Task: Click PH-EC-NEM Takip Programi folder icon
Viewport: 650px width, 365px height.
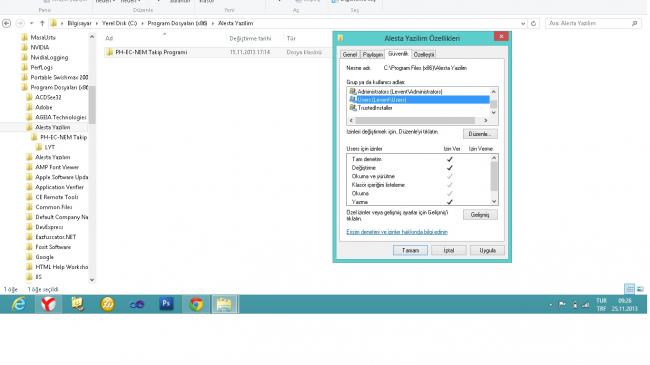Action: tap(109, 52)
